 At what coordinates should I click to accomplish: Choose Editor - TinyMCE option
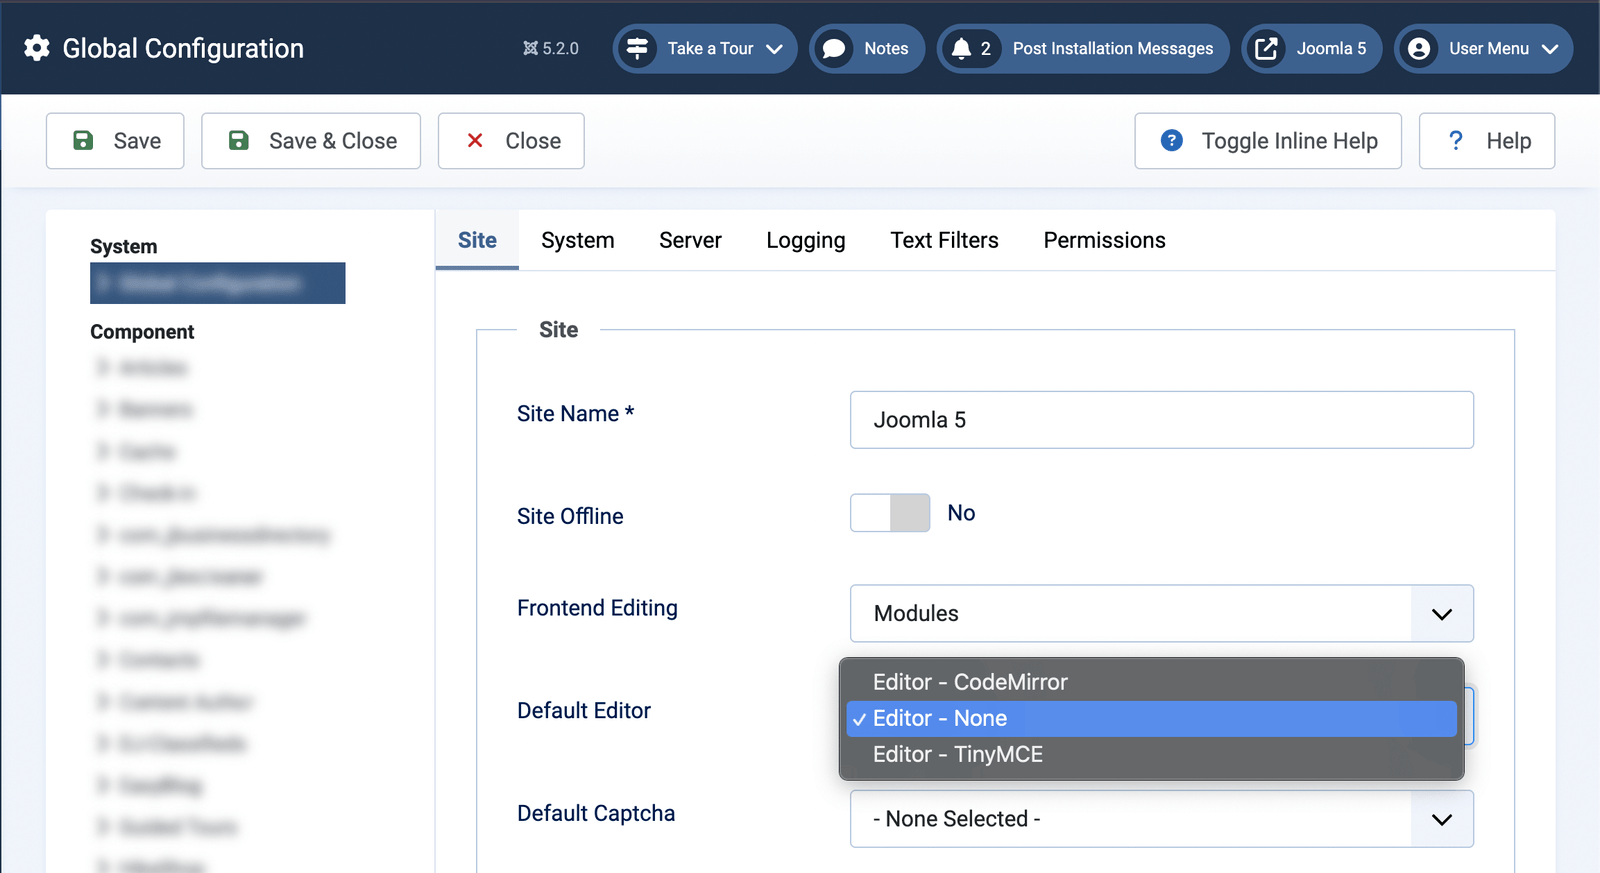pyautogui.click(x=1152, y=754)
